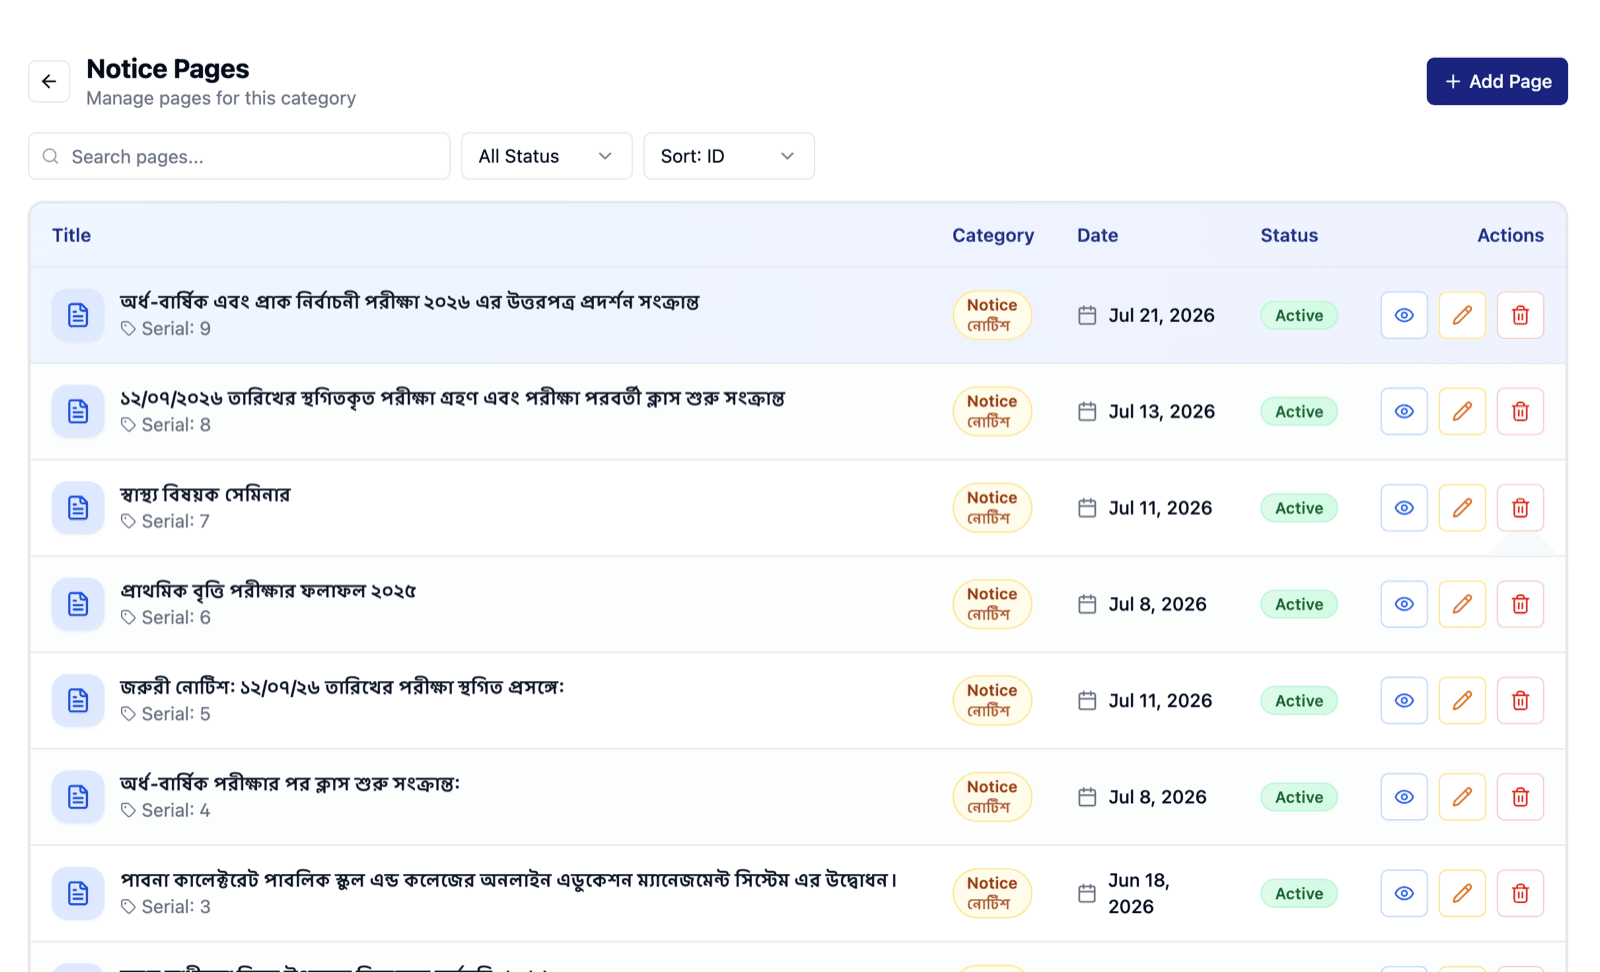
Task: Edit the Serial: 6 notice page
Action: tap(1462, 604)
